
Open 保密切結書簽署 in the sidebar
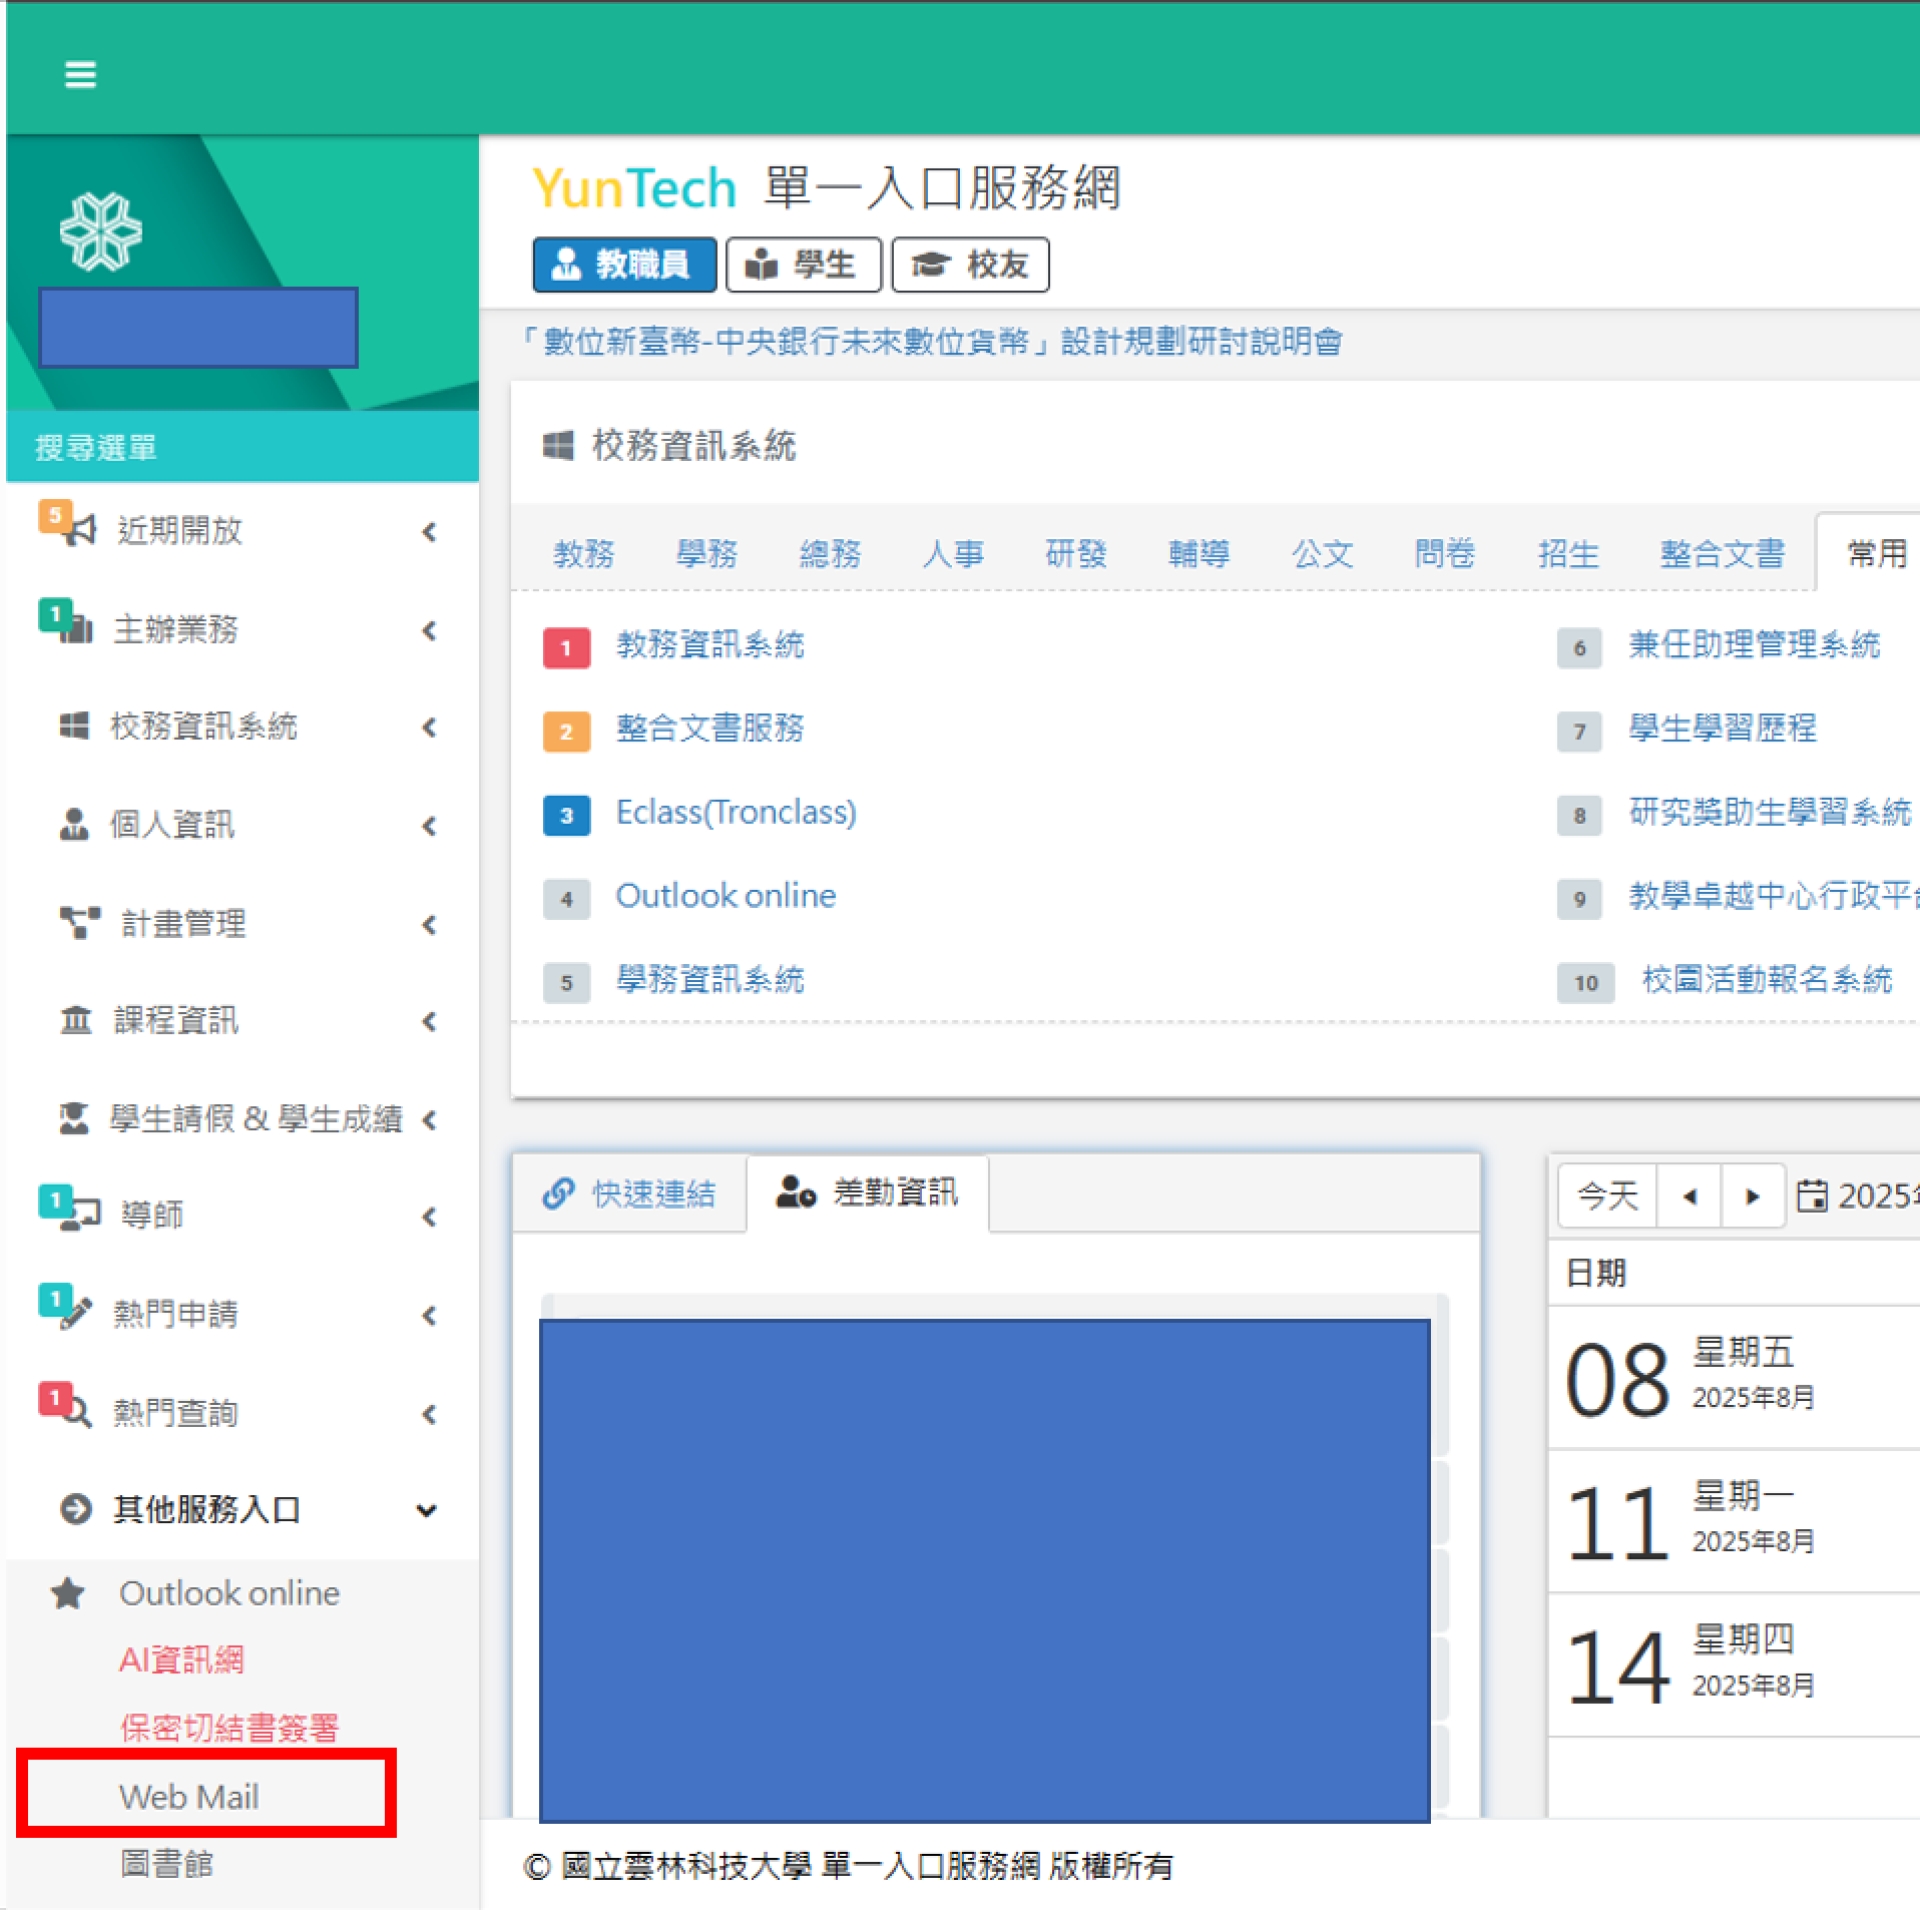coord(229,1728)
